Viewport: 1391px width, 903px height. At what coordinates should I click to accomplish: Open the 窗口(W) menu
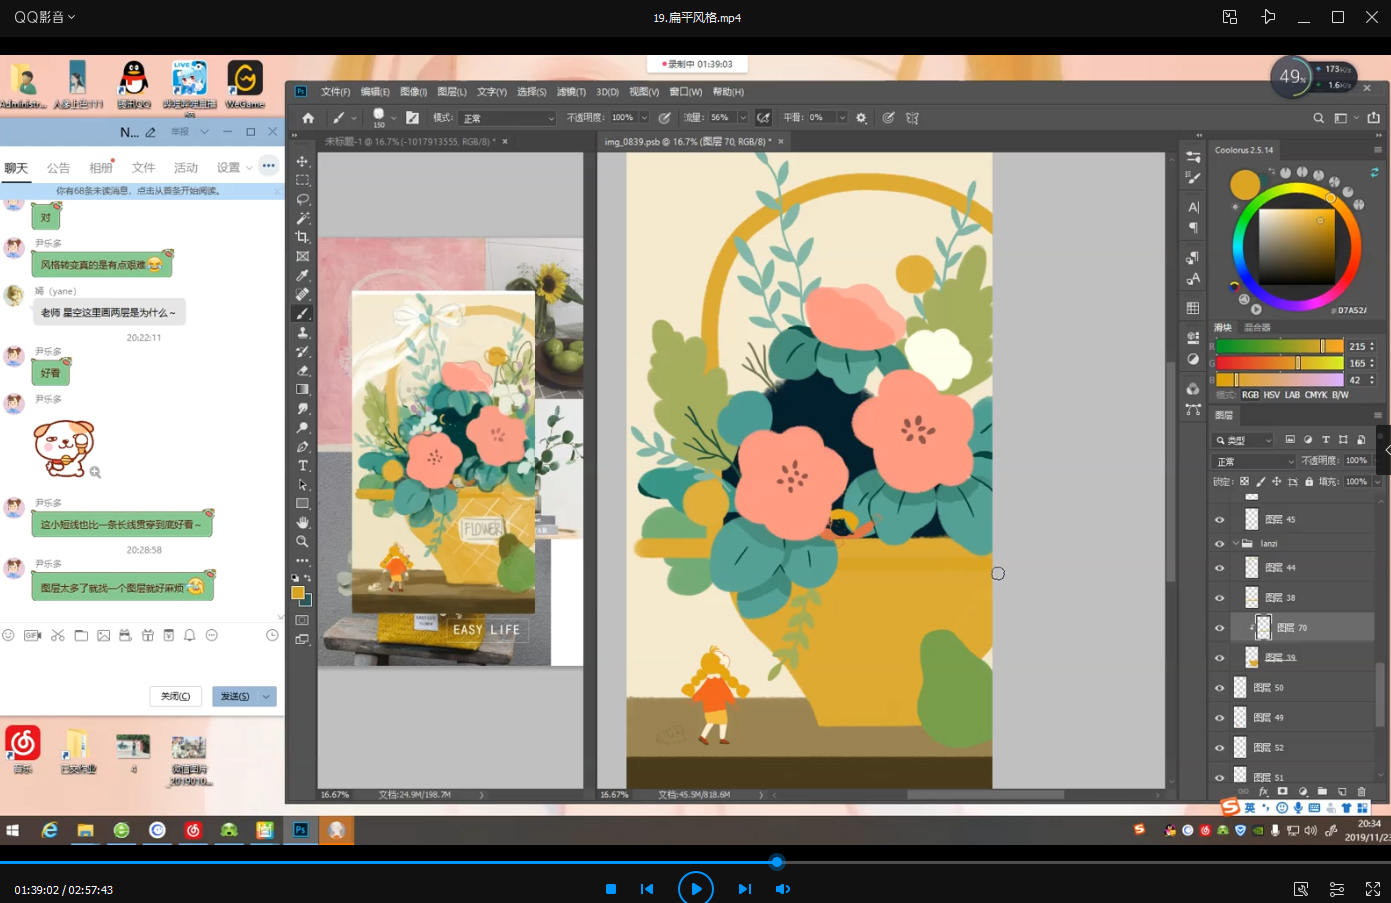pyautogui.click(x=685, y=92)
